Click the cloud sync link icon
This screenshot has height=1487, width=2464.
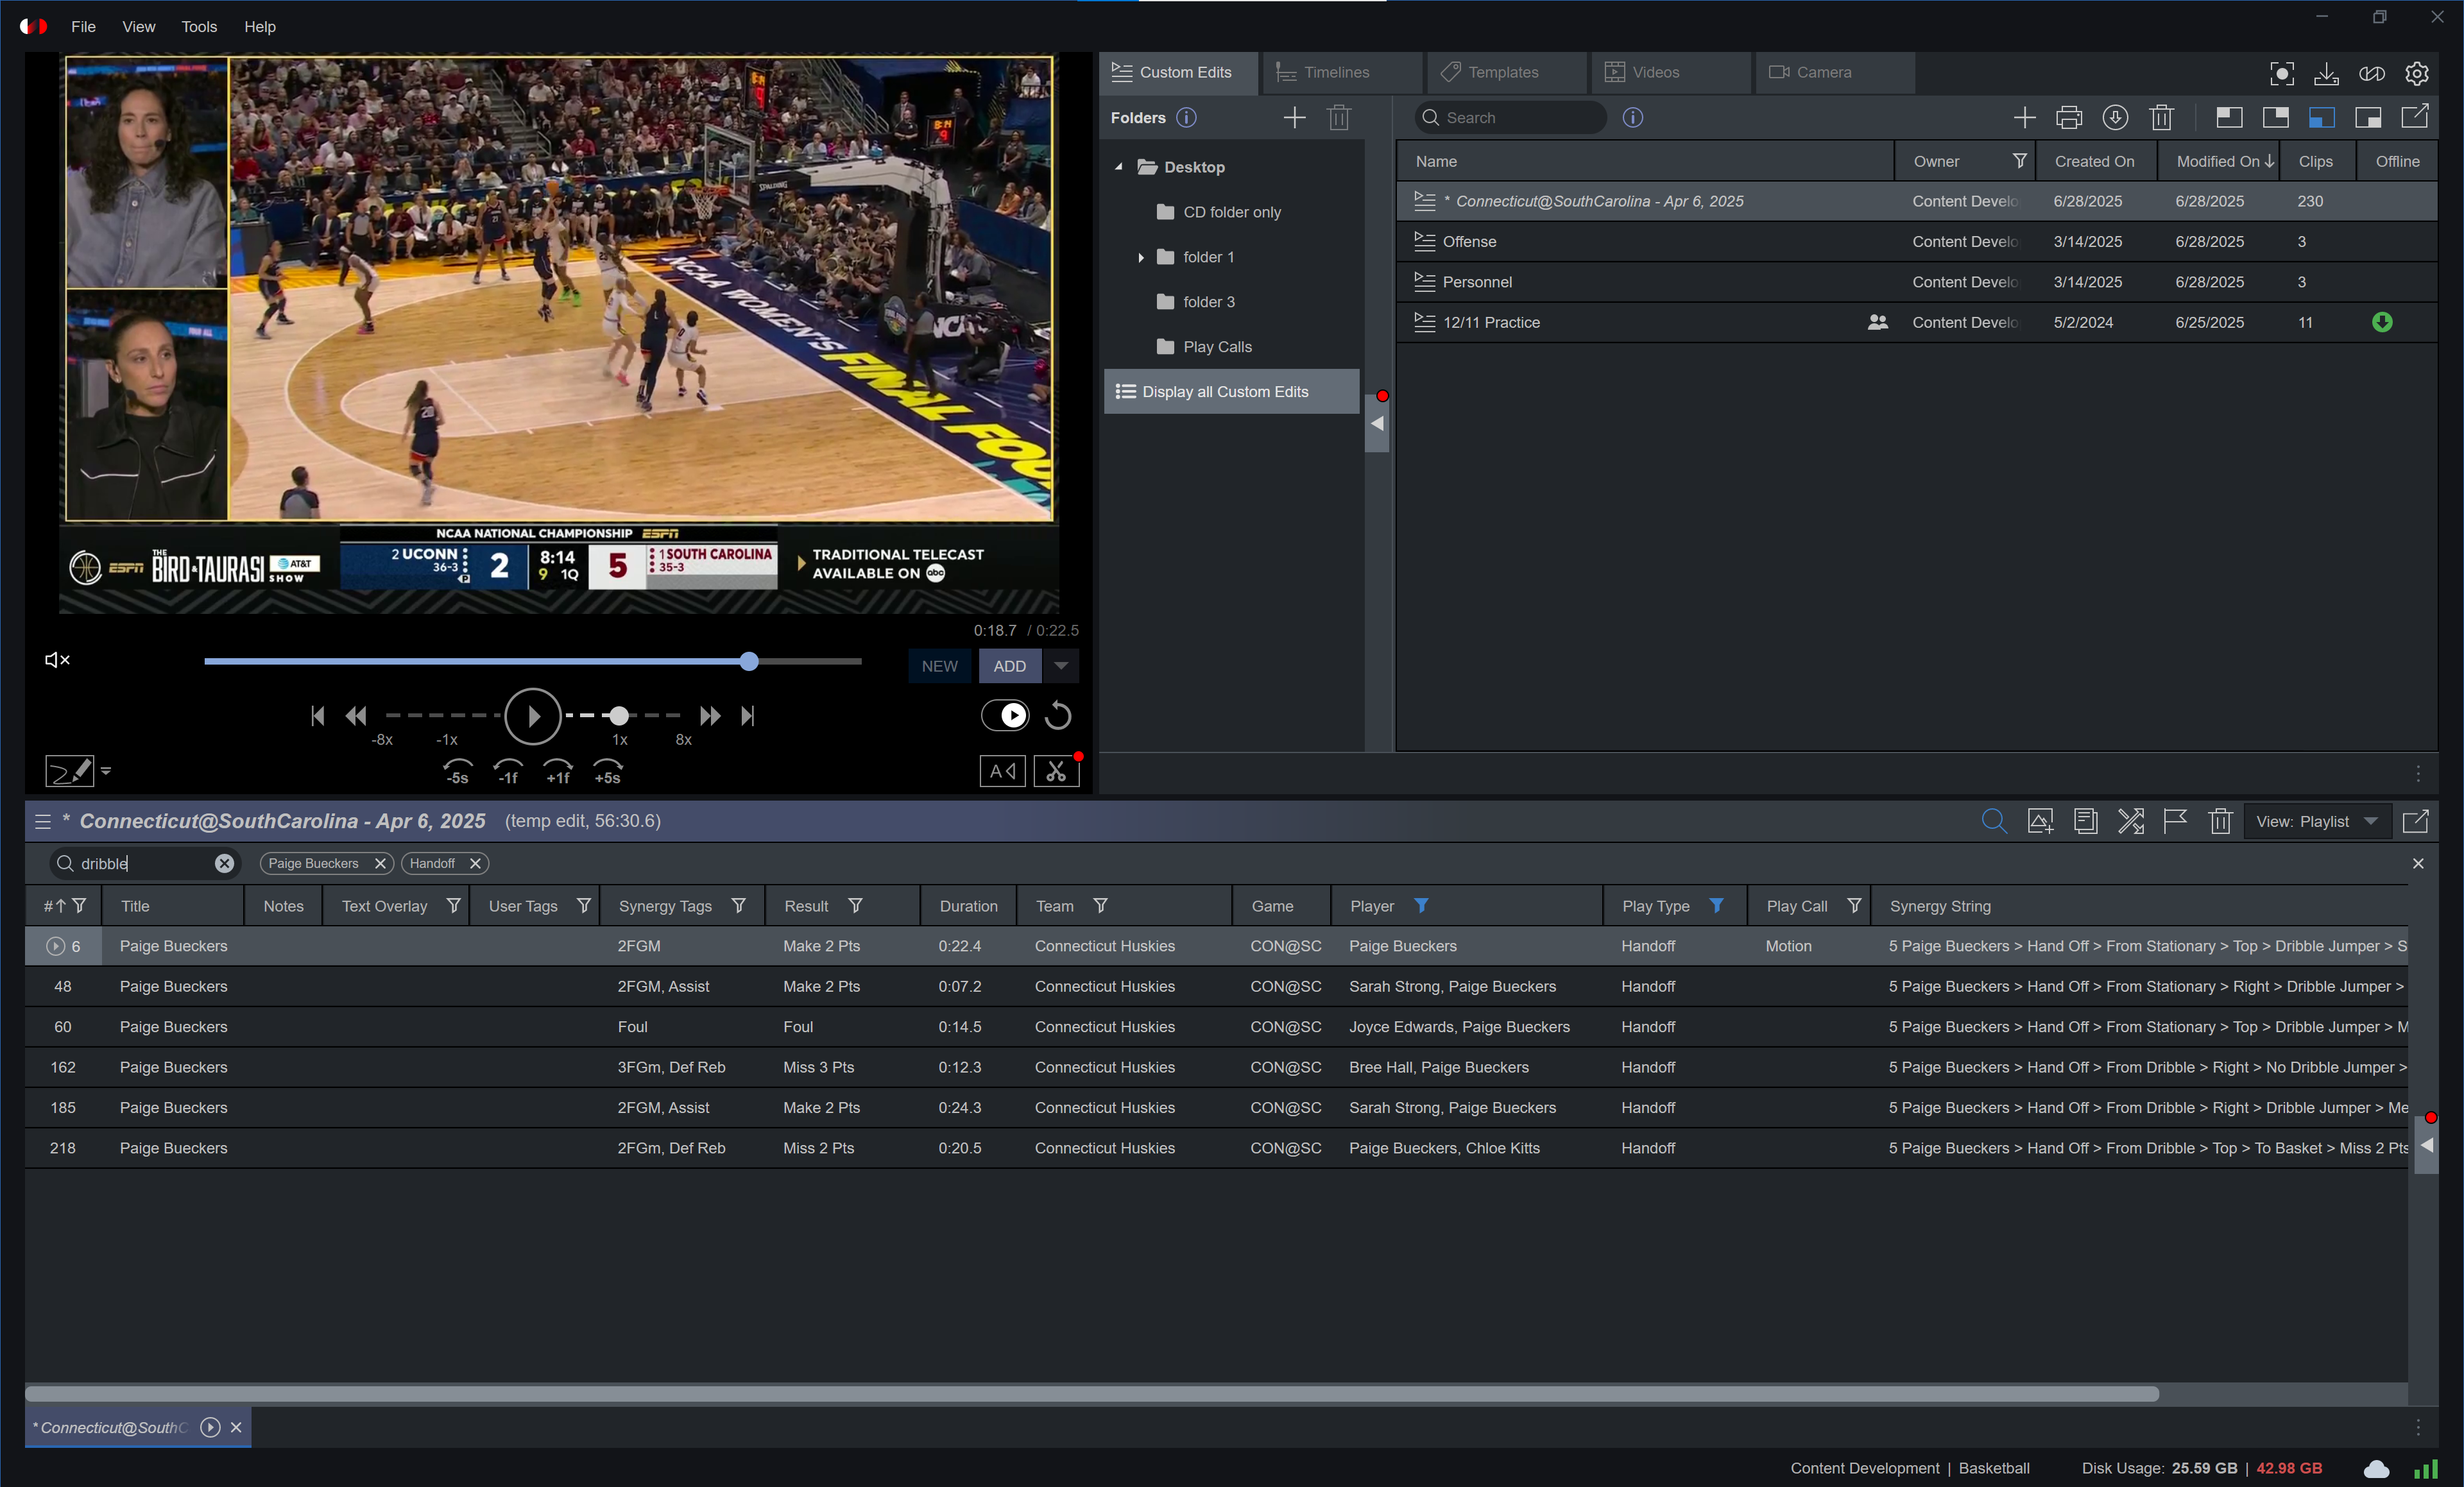(2372, 73)
